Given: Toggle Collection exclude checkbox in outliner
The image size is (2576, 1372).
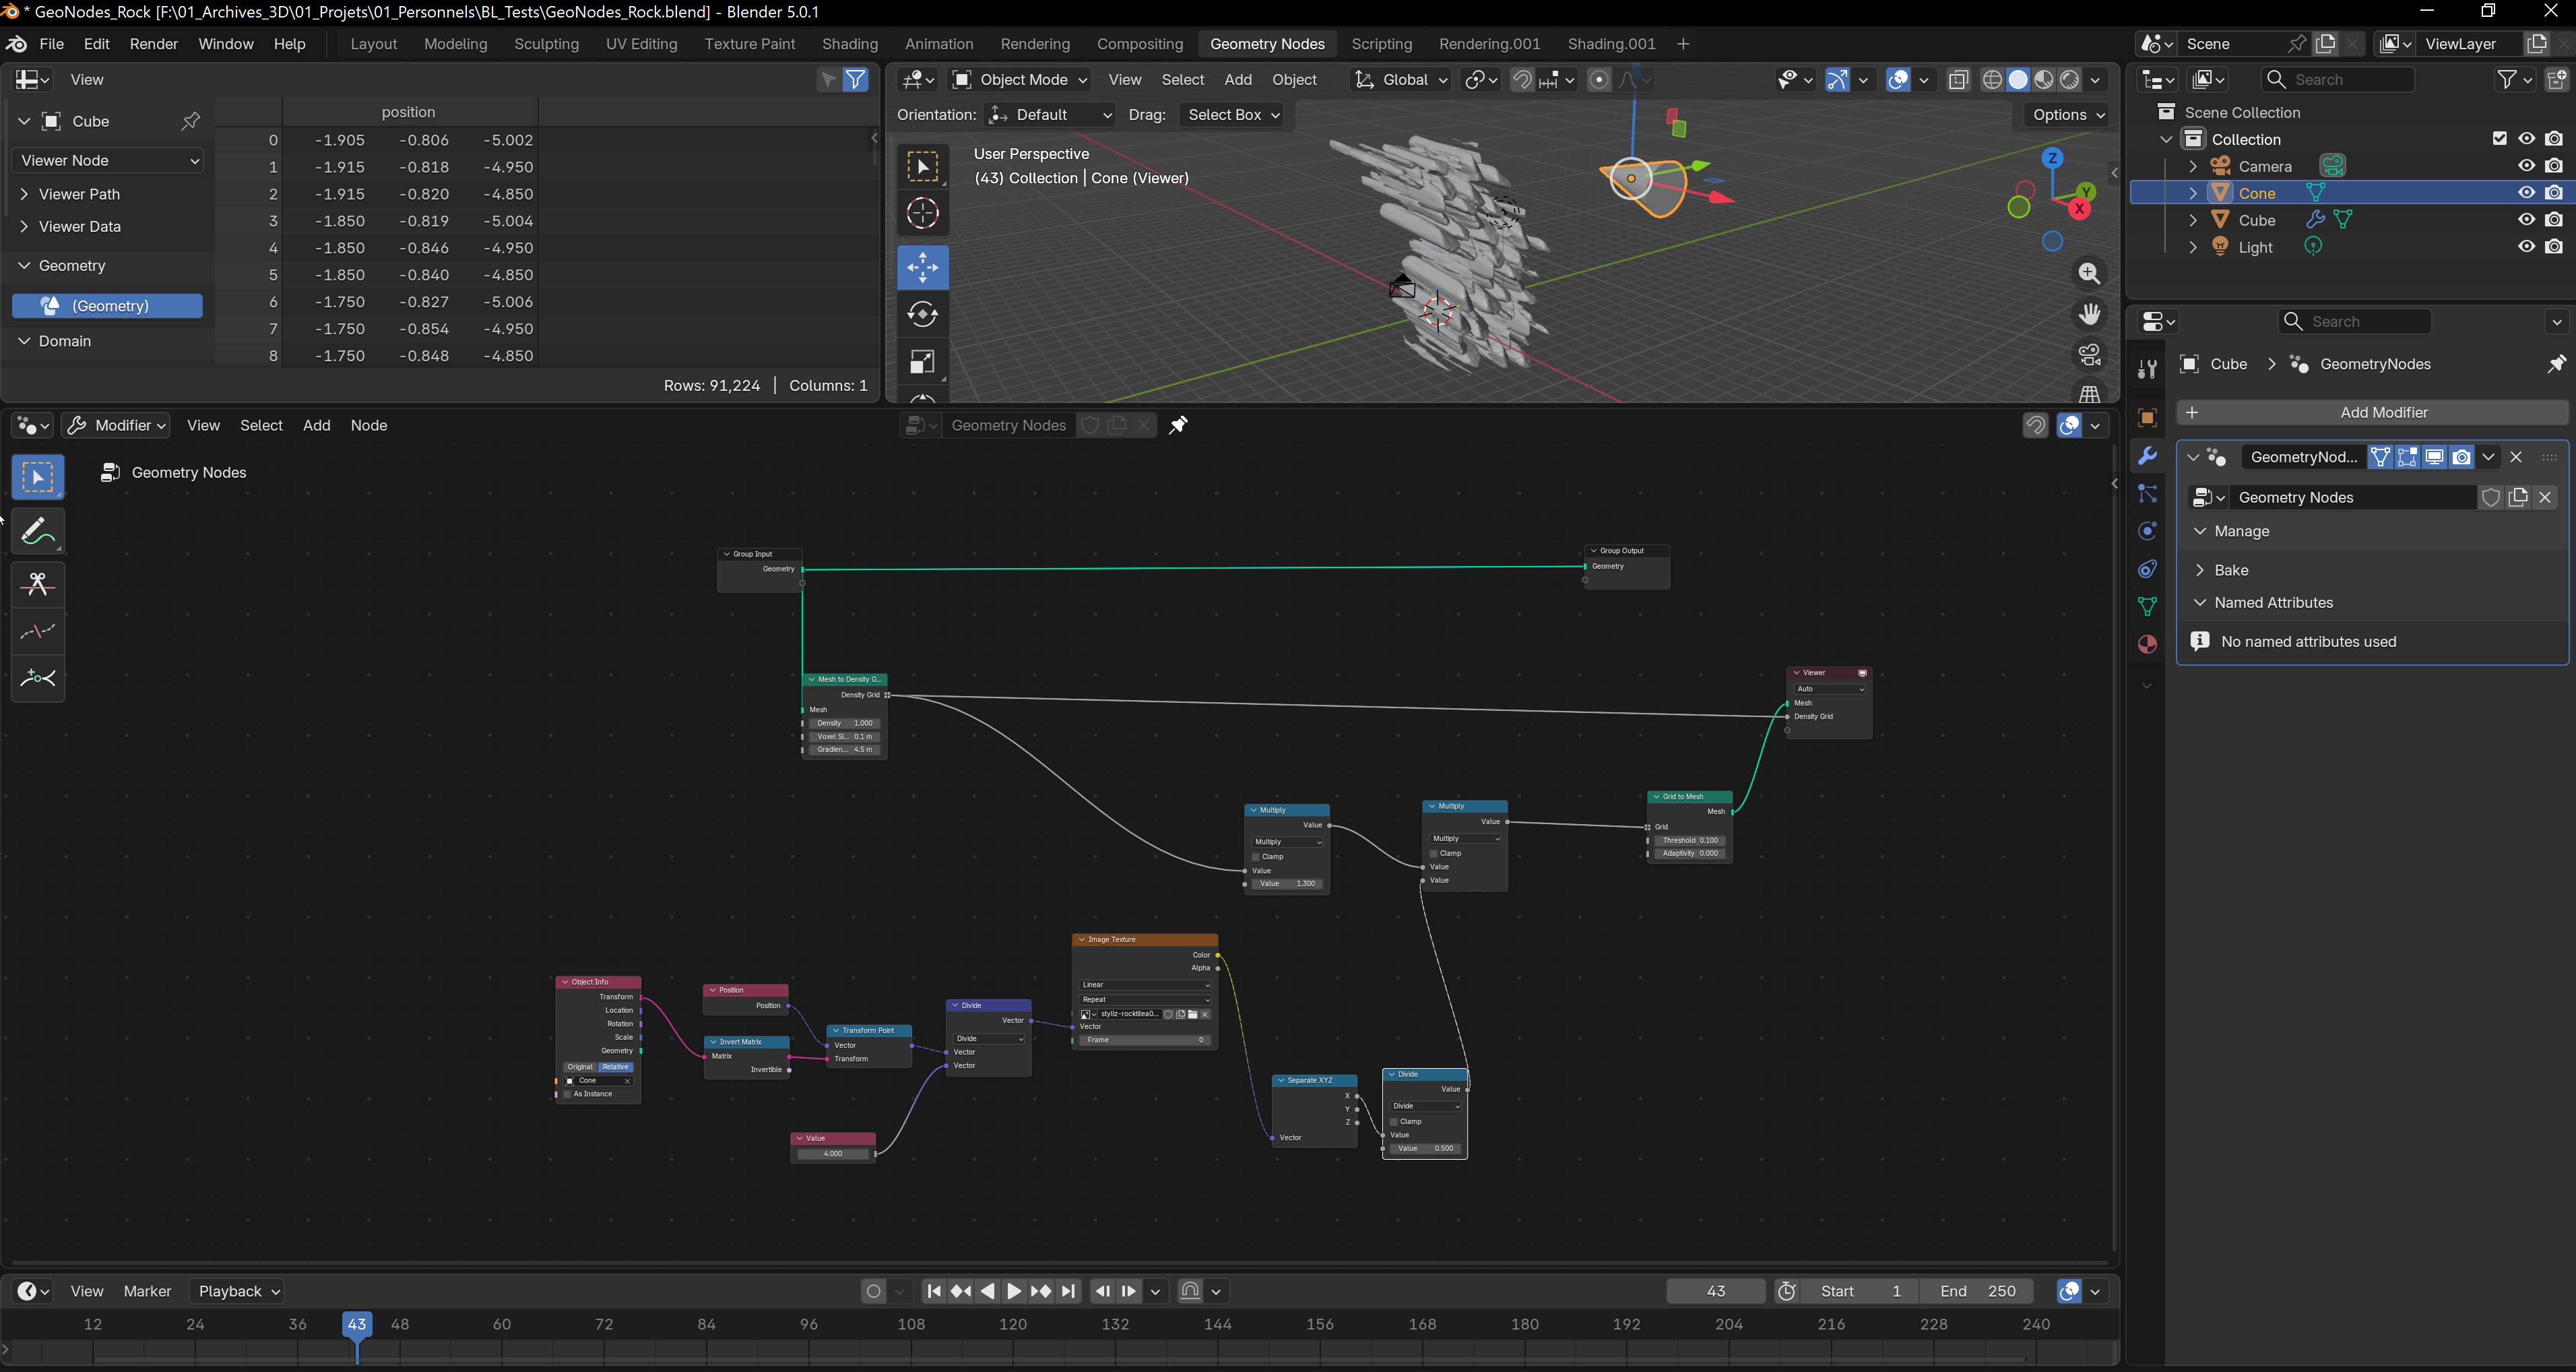Looking at the screenshot, I should (2499, 139).
